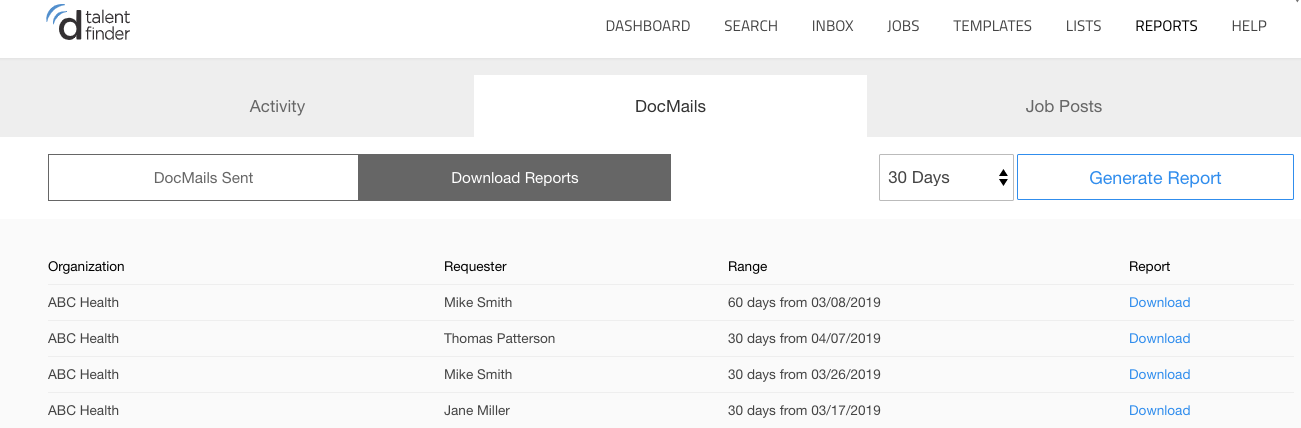Select the range text 60 days from 03/08/2019
This screenshot has height=428, width=1301.
[x=804, y=302]
